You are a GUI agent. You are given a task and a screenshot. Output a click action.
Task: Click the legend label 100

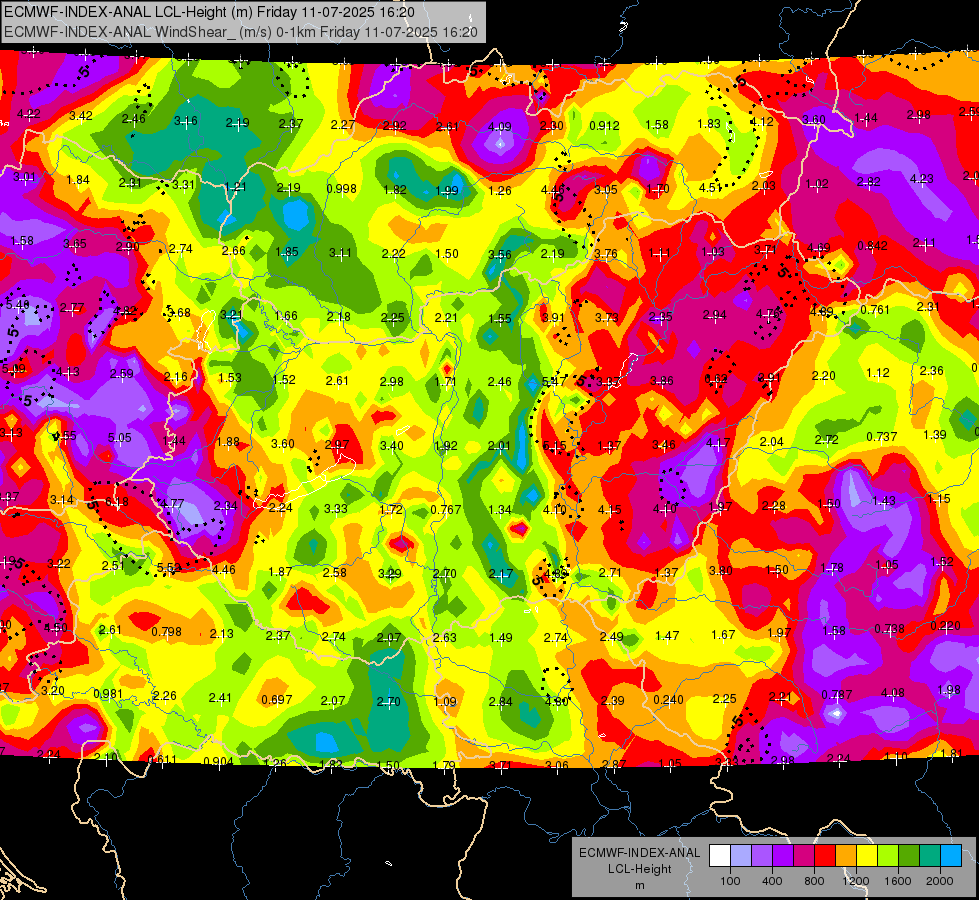click(730, 881)
